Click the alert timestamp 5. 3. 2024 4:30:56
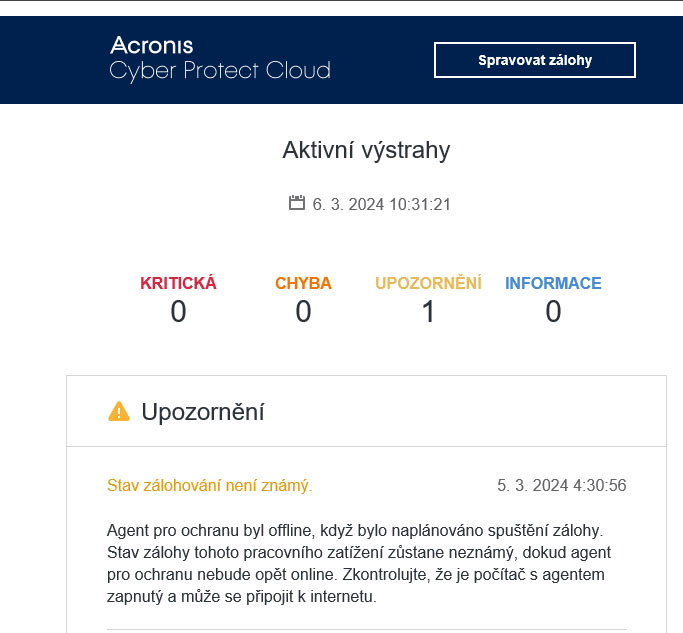Image resolution: width=683 pixels, height=633 pixels. [561, 486]
